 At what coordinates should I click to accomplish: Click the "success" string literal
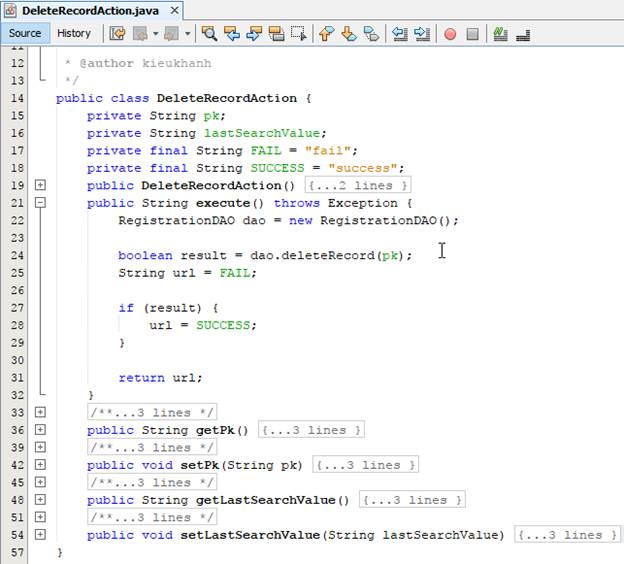[x=363, y=168]
